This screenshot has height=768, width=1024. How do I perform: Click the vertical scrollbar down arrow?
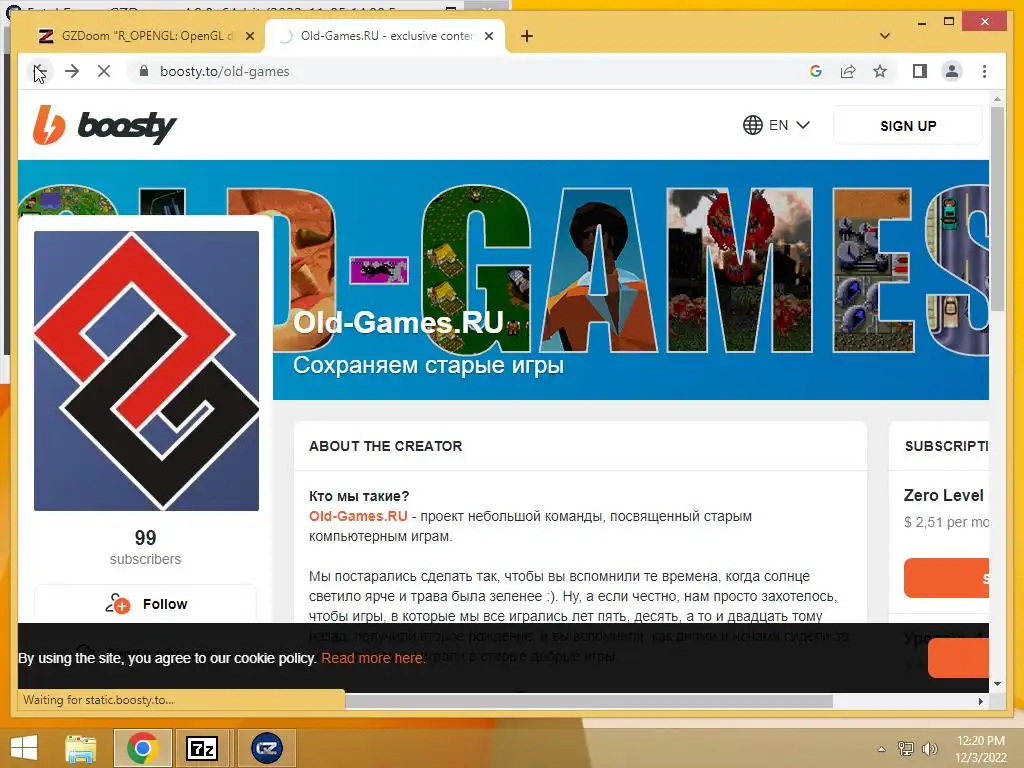tap(997, 684)
